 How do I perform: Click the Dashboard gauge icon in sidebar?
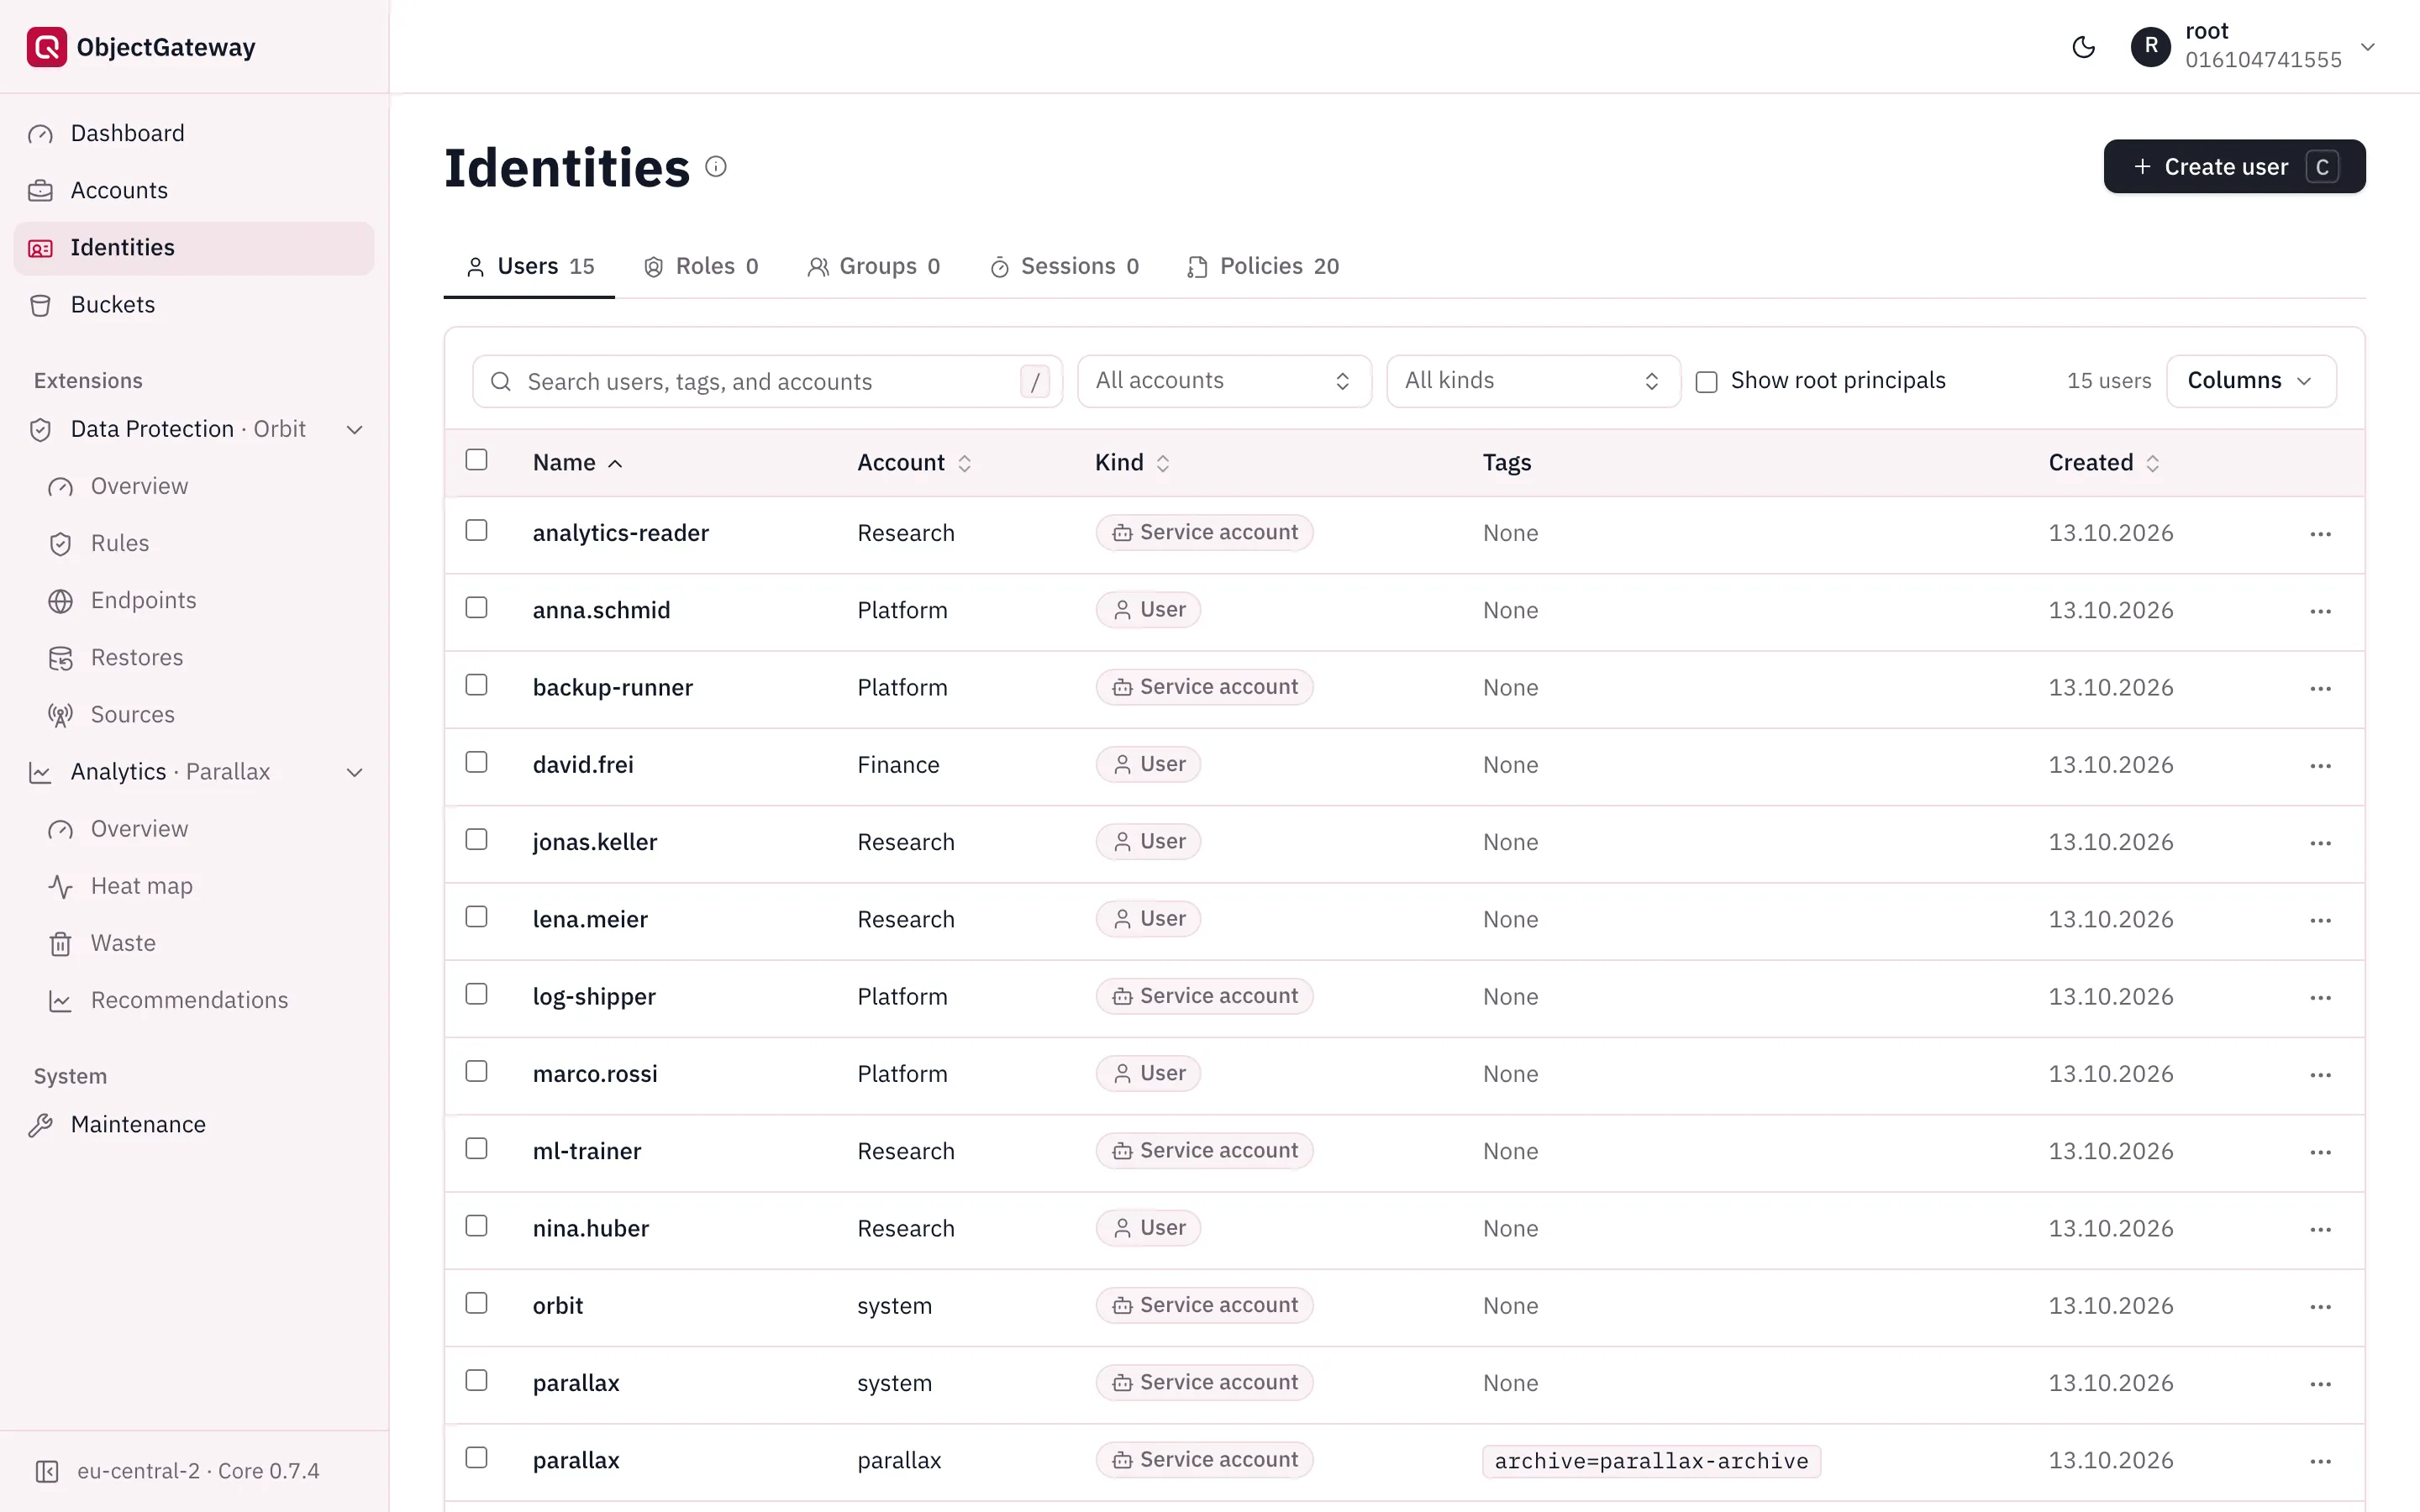pos(40,134)
